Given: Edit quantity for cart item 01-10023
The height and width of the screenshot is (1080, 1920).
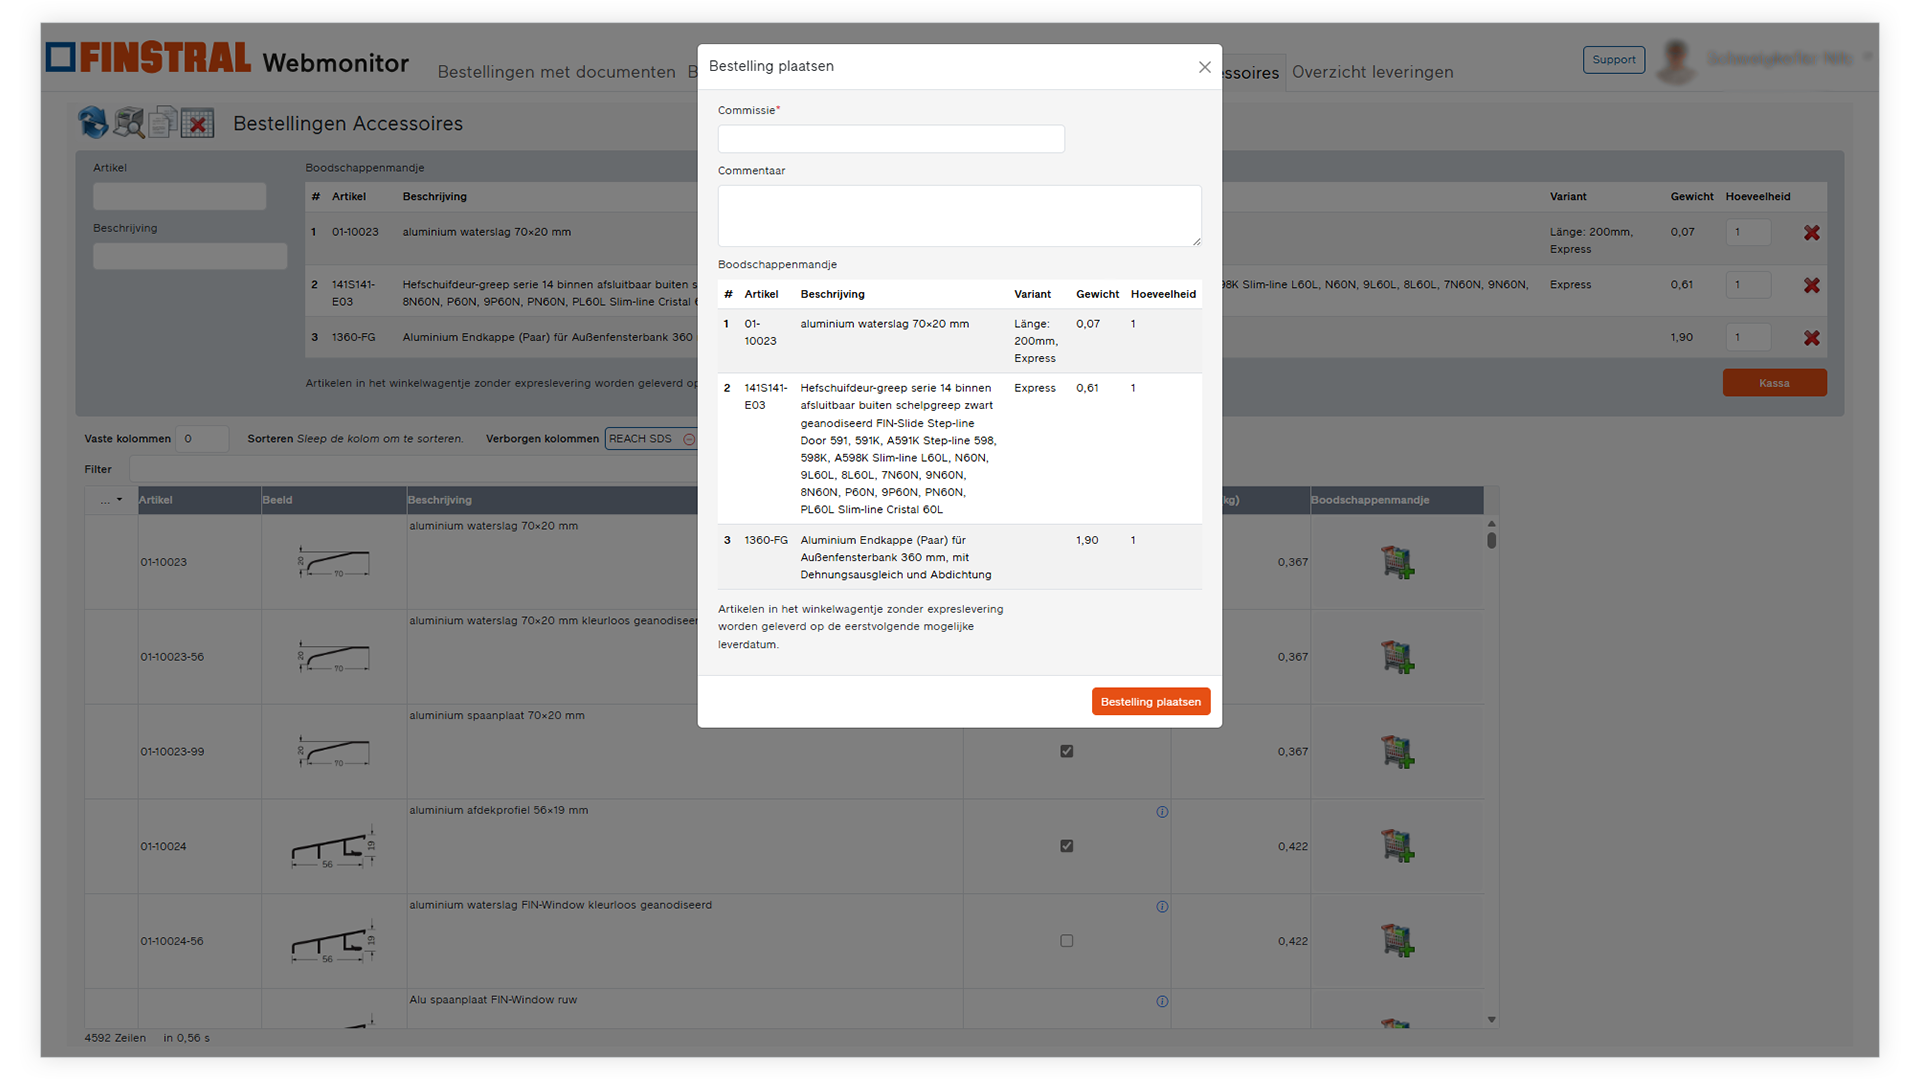Looking at the screenshot, I should 1748,233.
